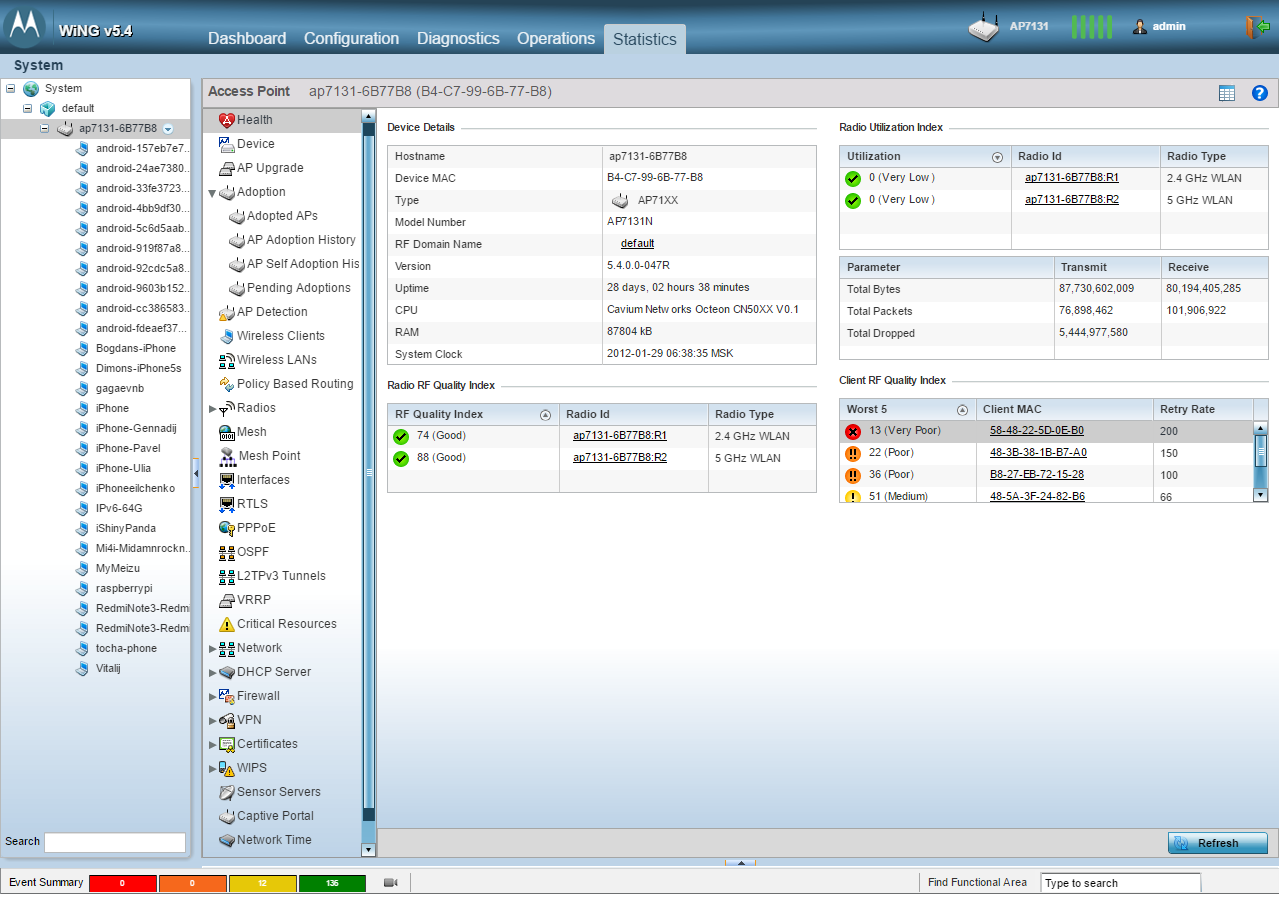Click the Interfaces icon
The image size is (1279, 897).
click(x=227, y=480)
